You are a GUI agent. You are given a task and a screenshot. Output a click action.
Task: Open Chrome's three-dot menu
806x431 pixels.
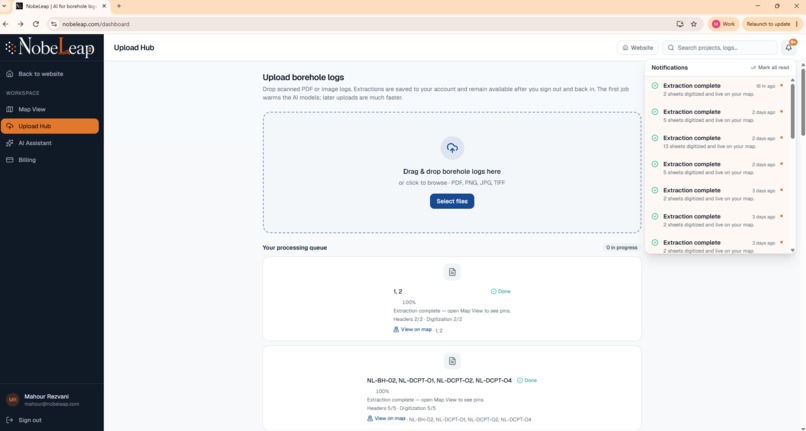(797, 24)
